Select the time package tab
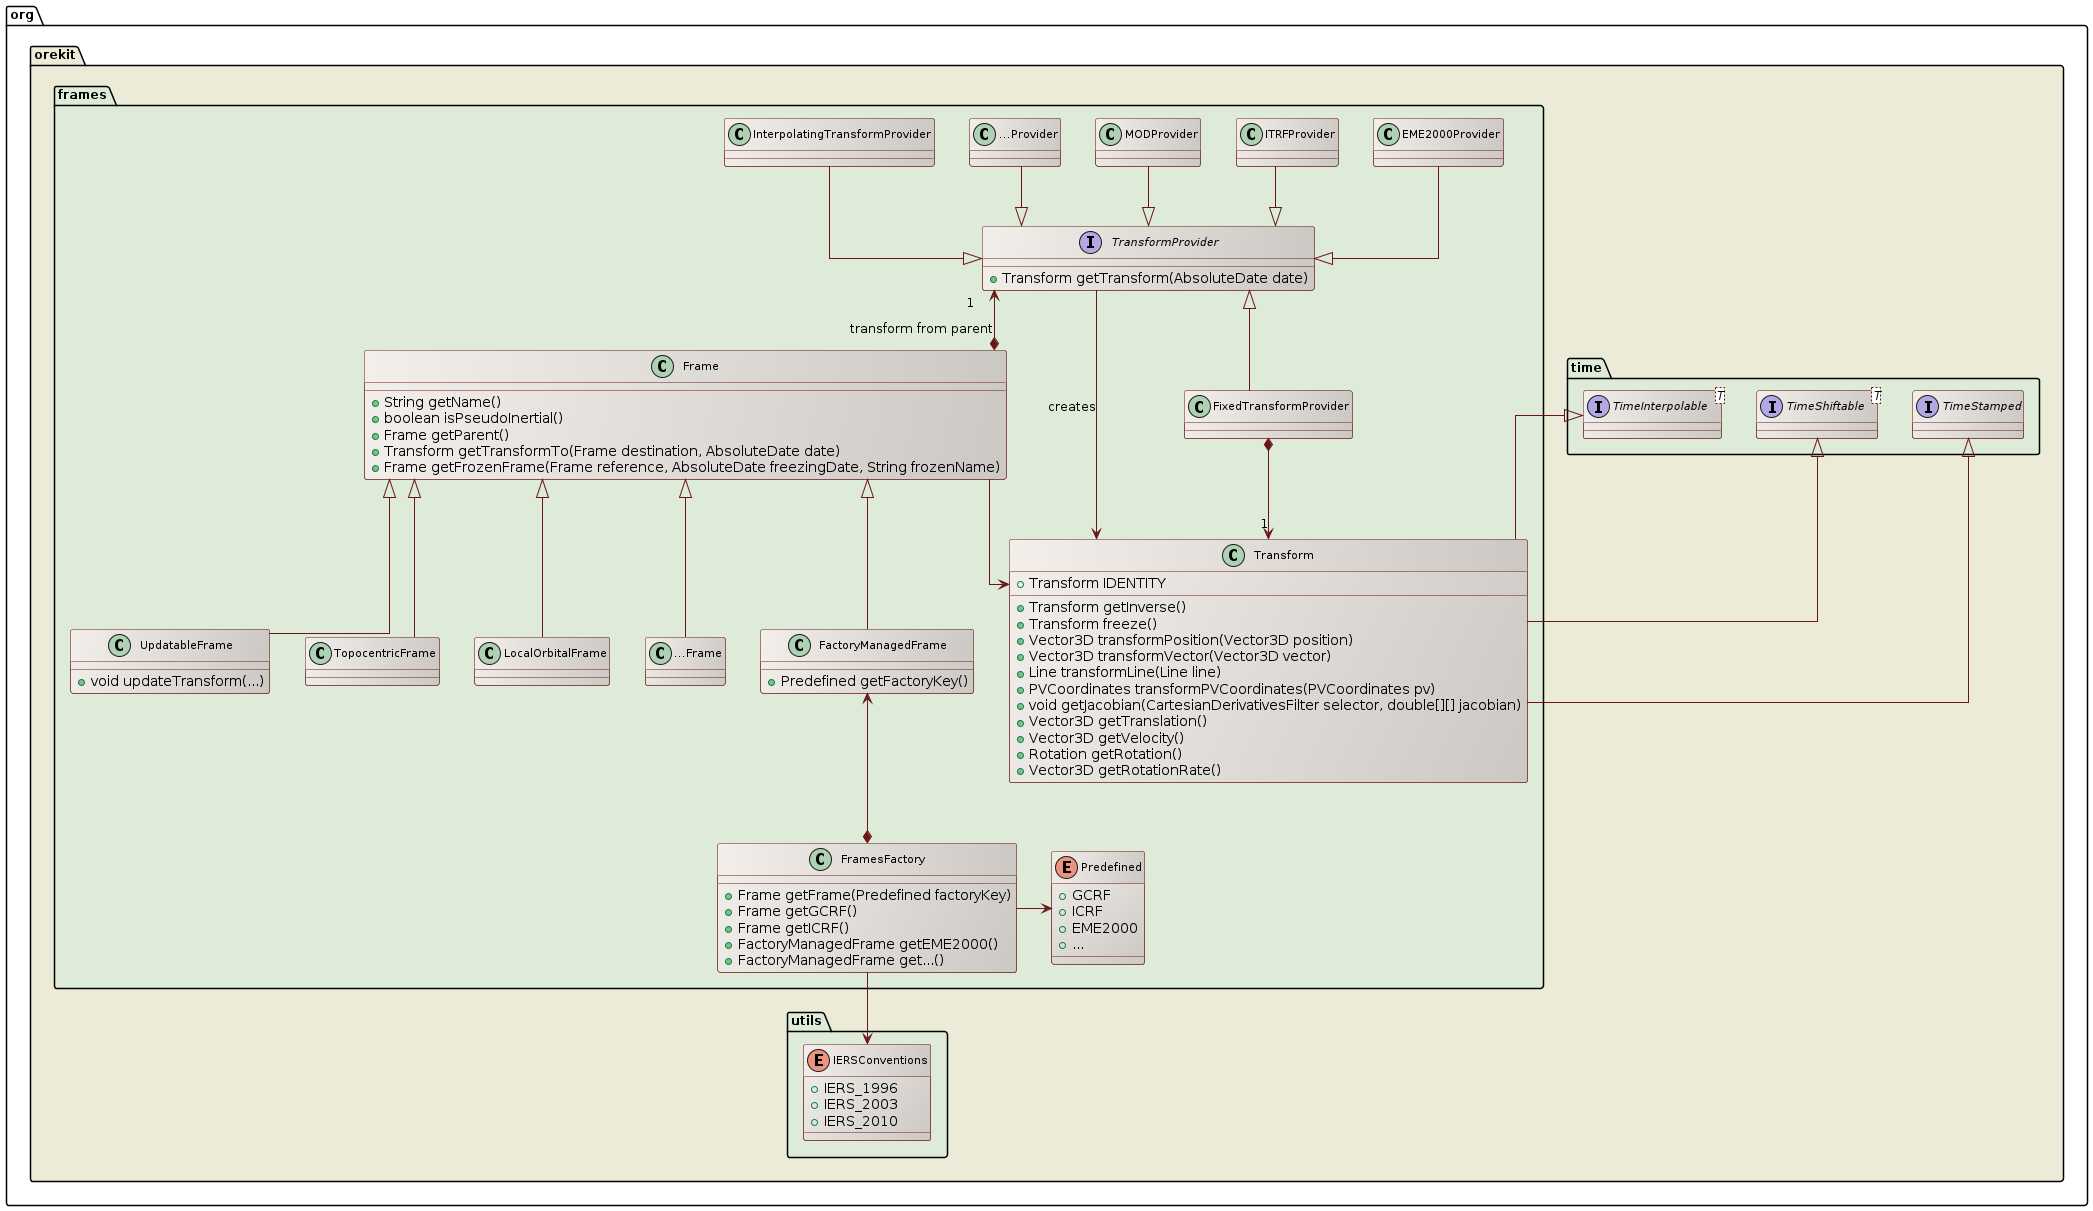2093x1211 pixels. coord(1586,368)
